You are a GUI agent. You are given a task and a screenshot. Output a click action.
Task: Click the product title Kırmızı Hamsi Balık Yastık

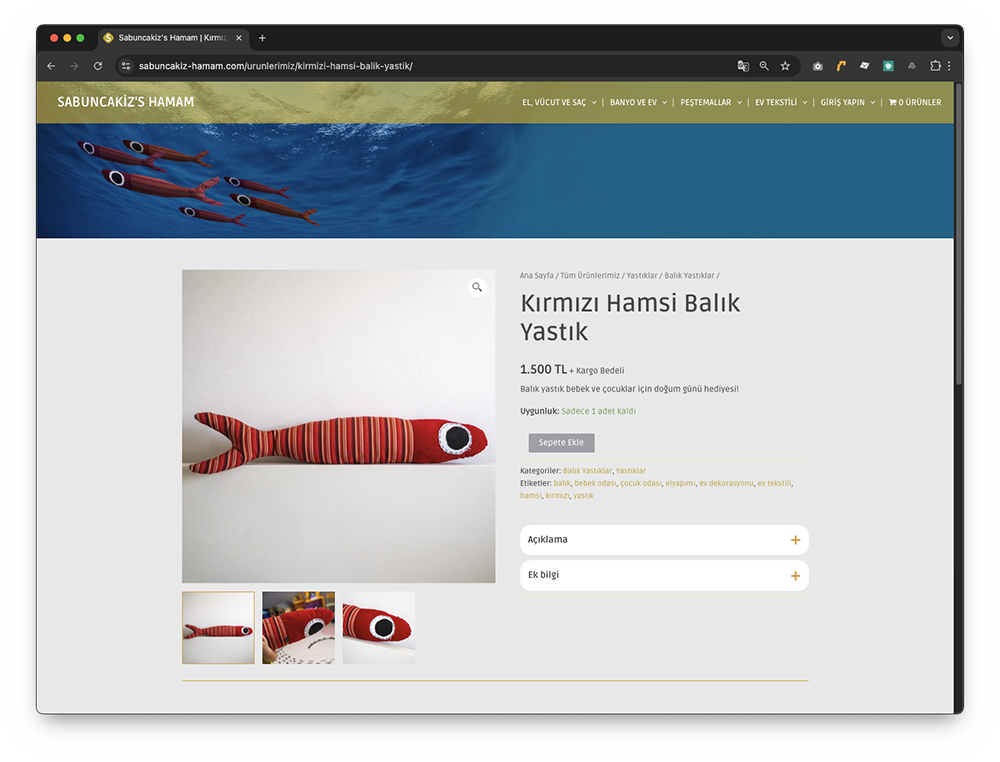click(x=630, y=317)
